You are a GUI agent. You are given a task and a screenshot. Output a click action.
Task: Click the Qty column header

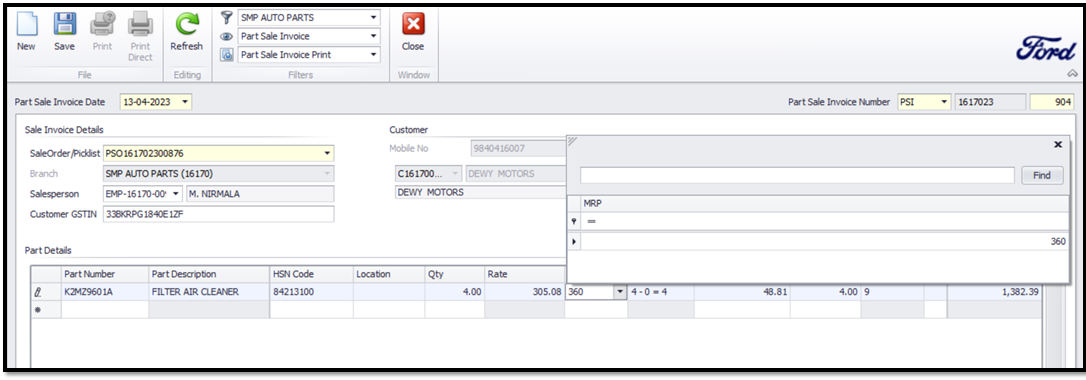point(455,274)
